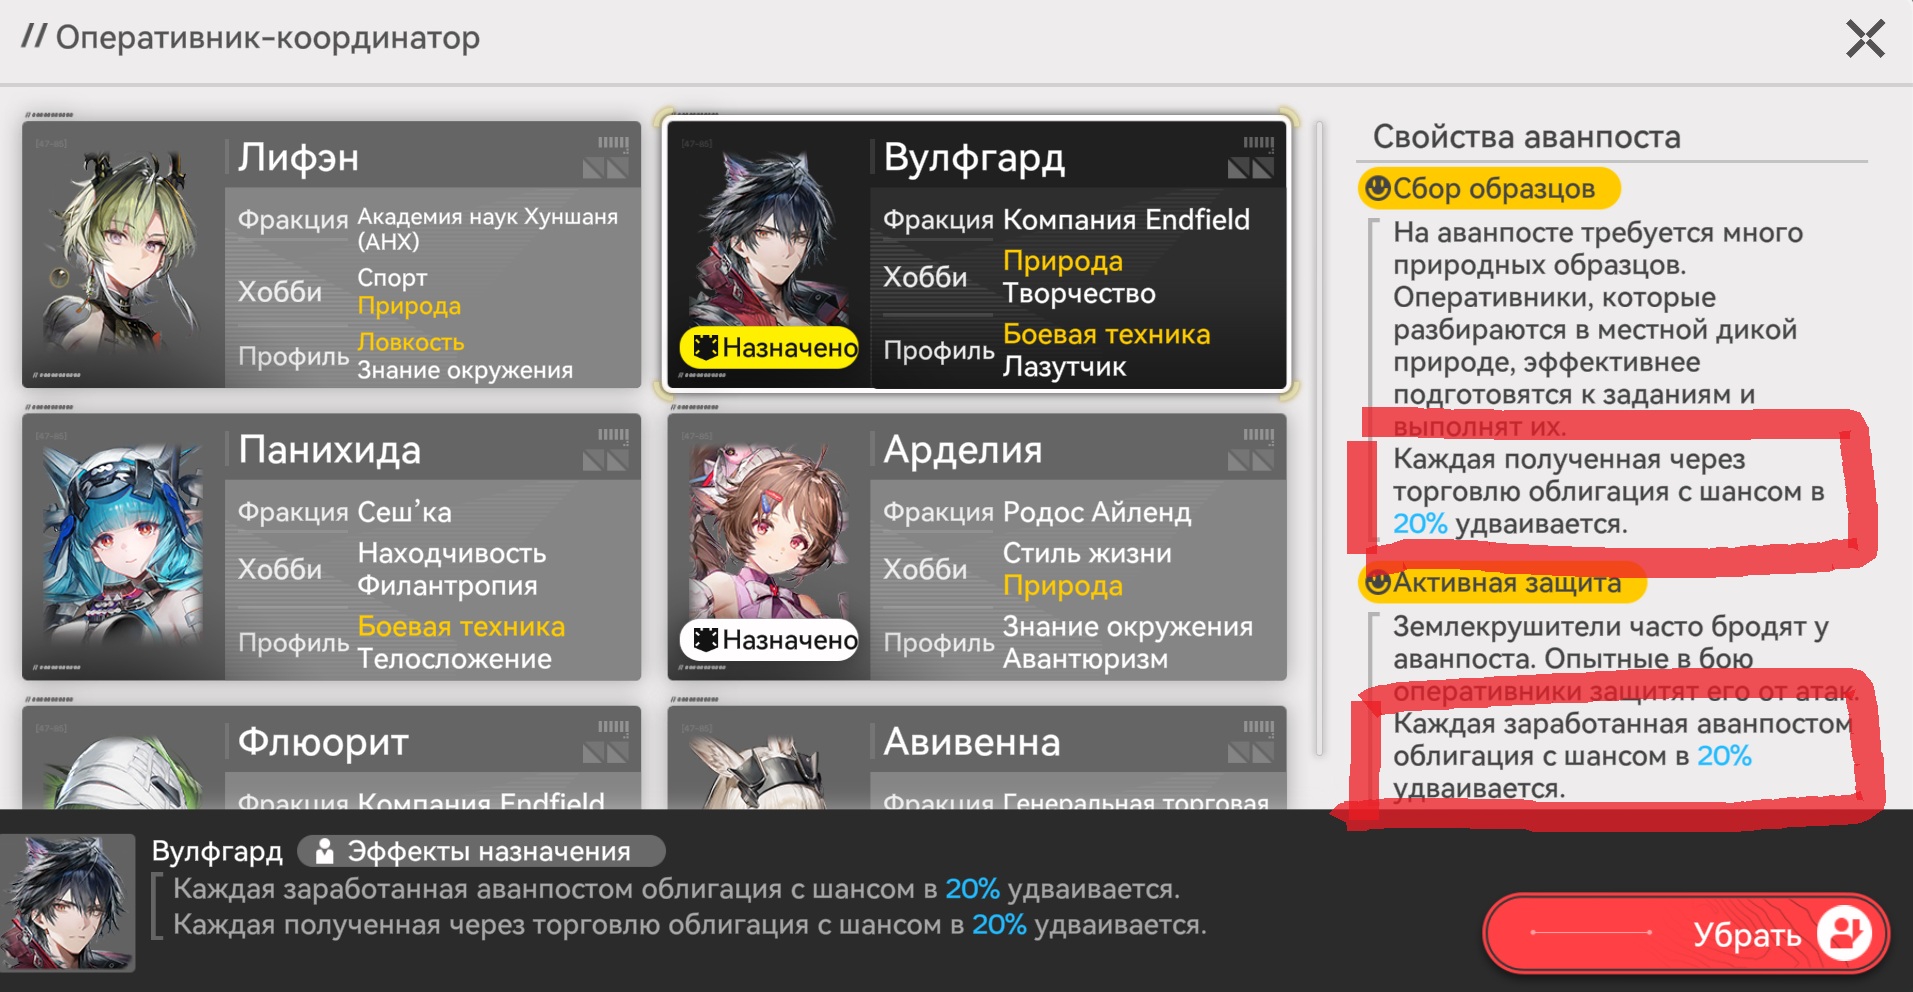Click Лифэн's highlighted hobby Природа

(x=409, y=306)
